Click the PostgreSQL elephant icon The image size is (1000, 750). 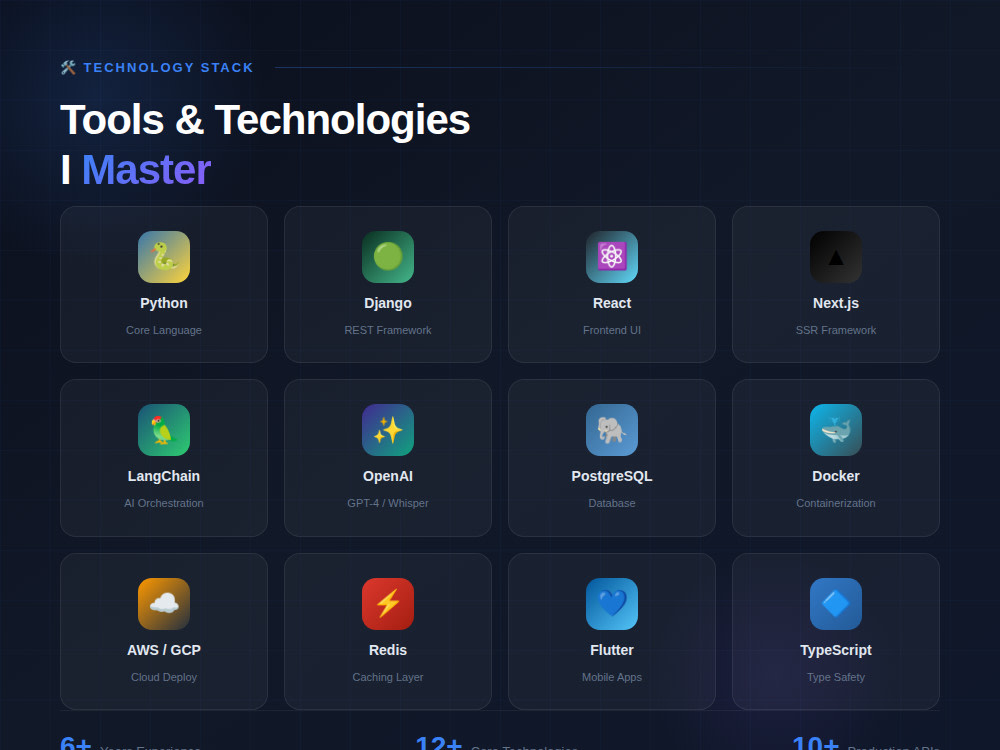612,430
